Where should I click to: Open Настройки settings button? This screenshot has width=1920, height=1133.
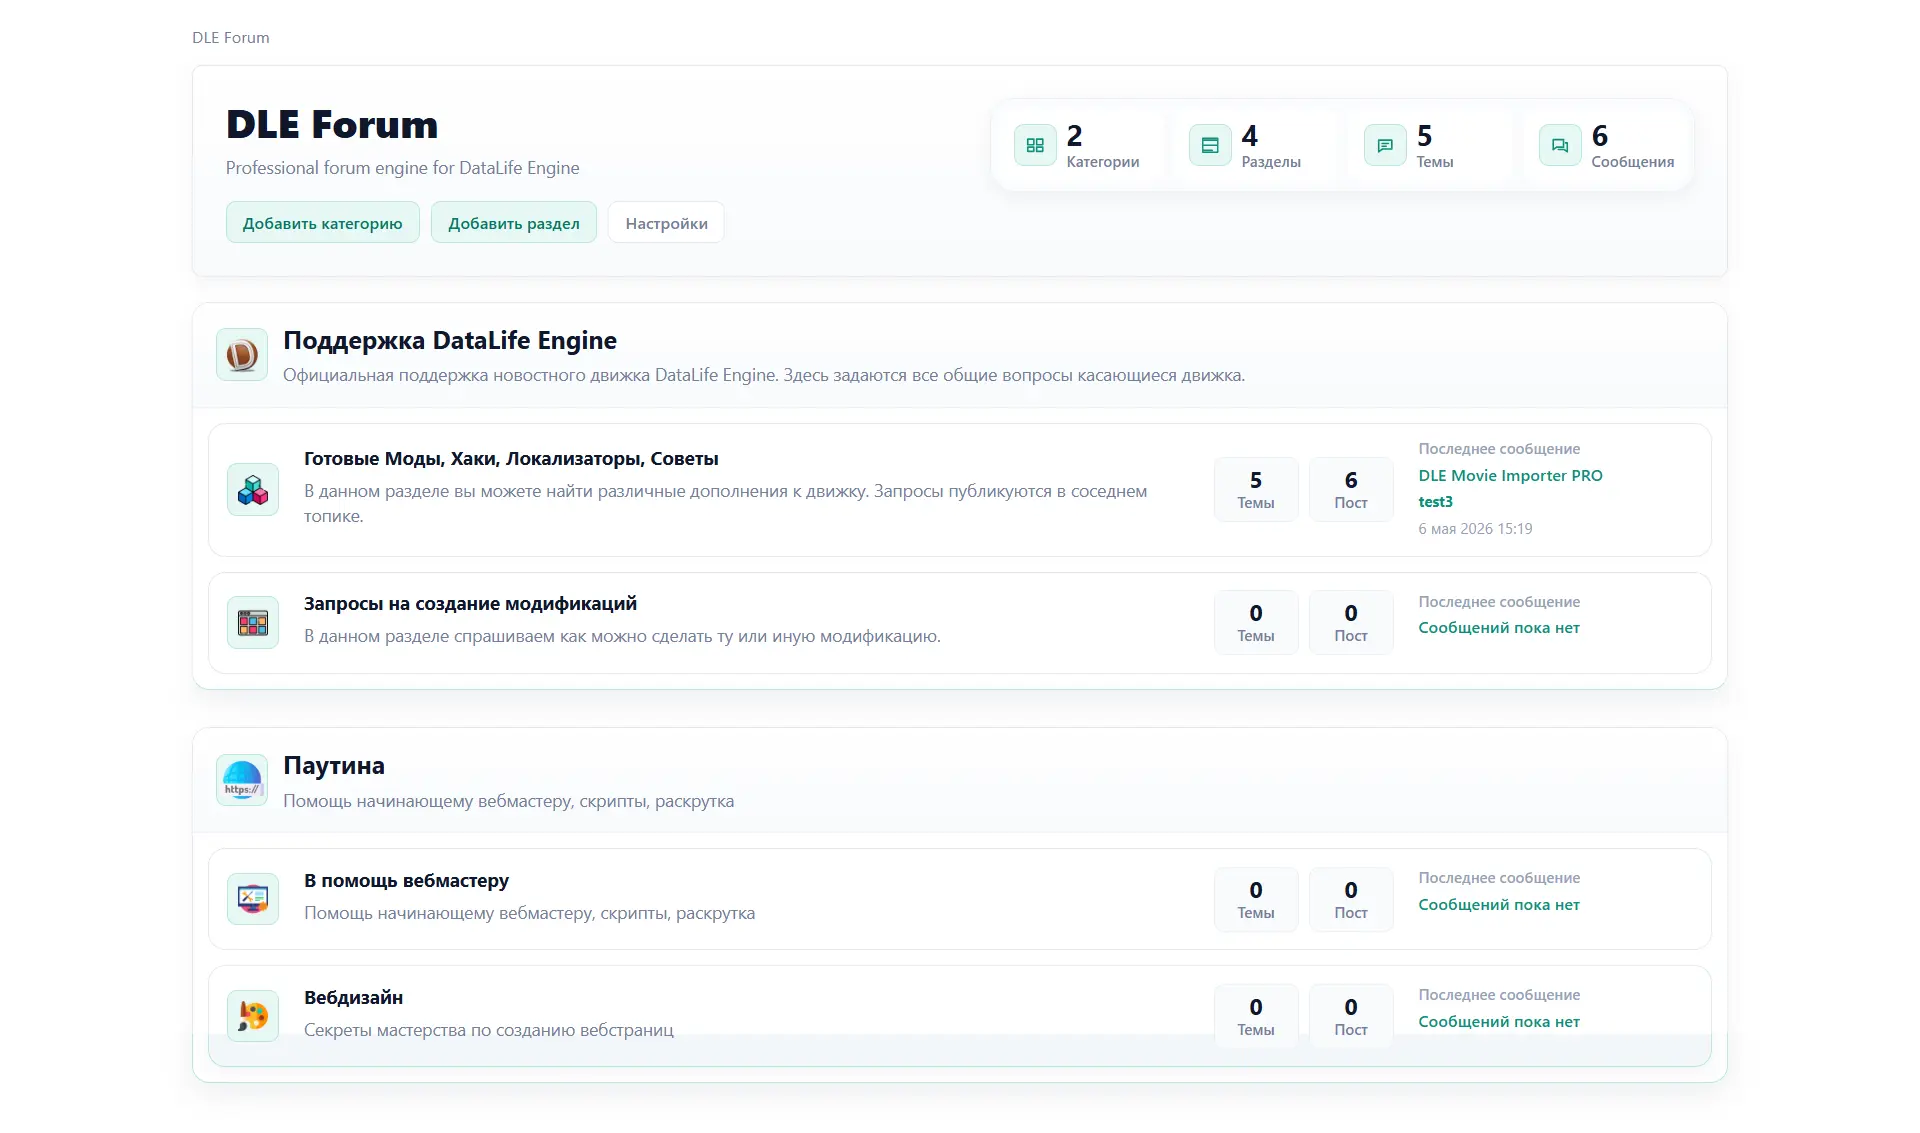coord(667,222)
